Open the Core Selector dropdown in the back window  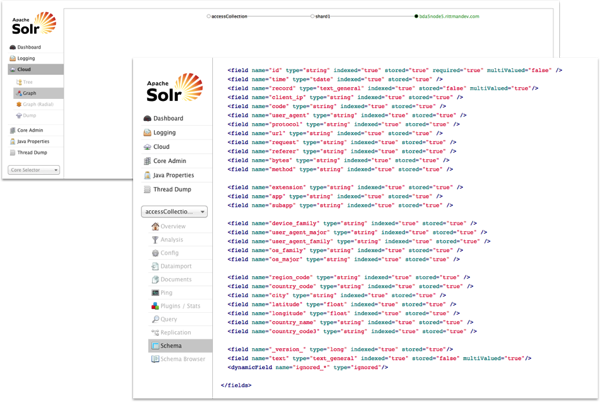pos(34,170)
